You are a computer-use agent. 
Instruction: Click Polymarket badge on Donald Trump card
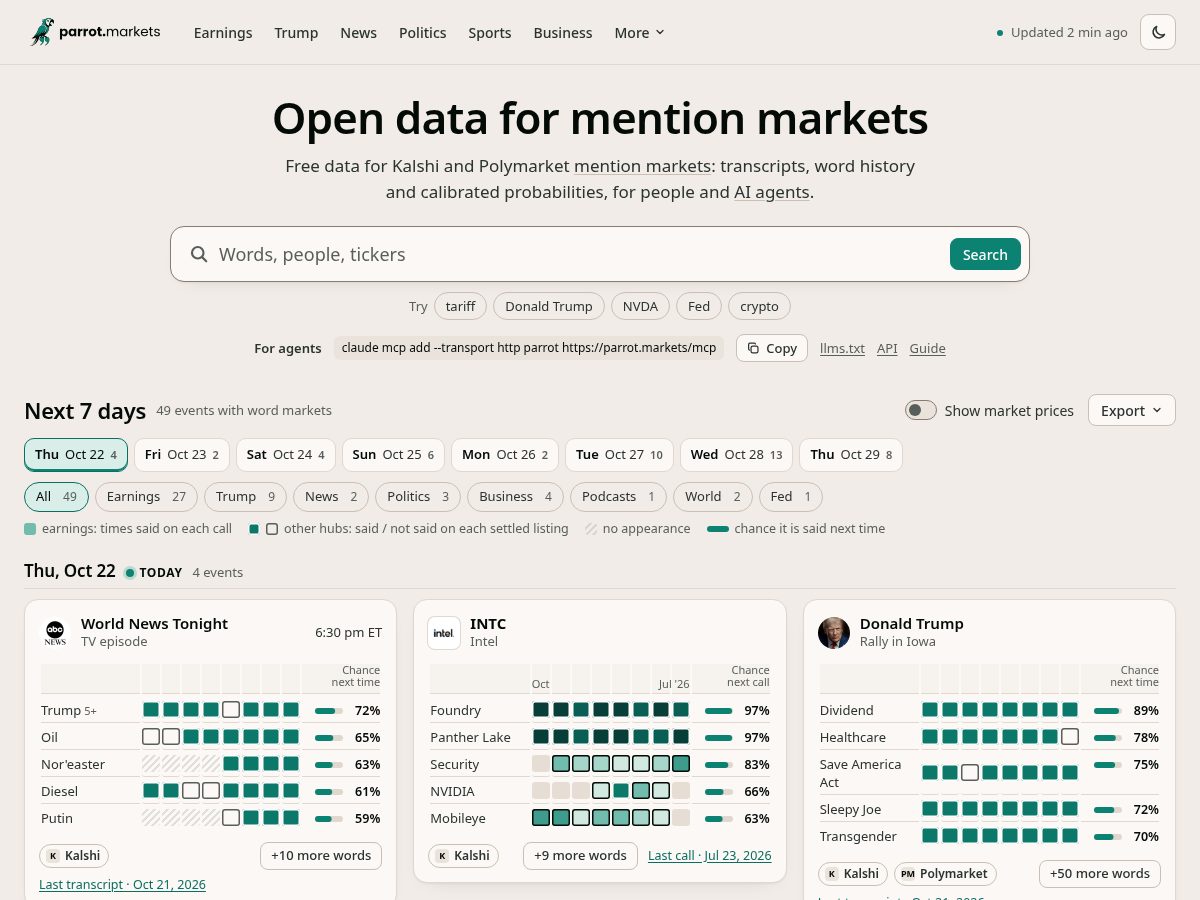point(945,873)
